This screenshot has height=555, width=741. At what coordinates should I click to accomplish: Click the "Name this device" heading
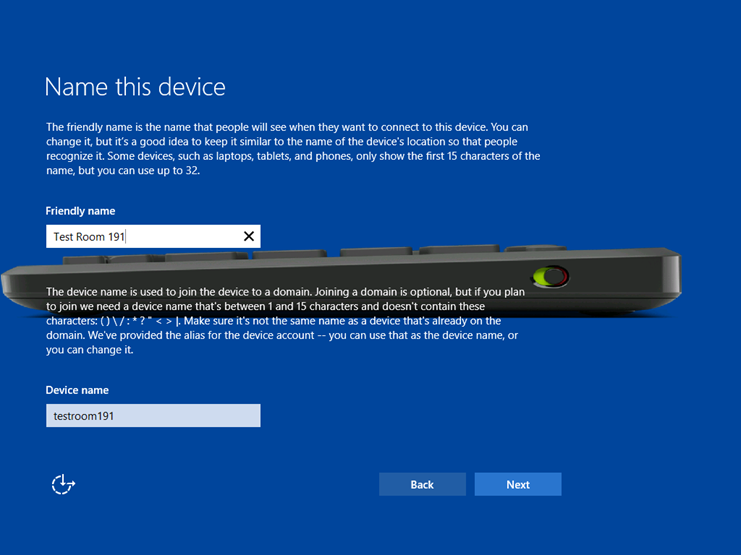[135, 87]
